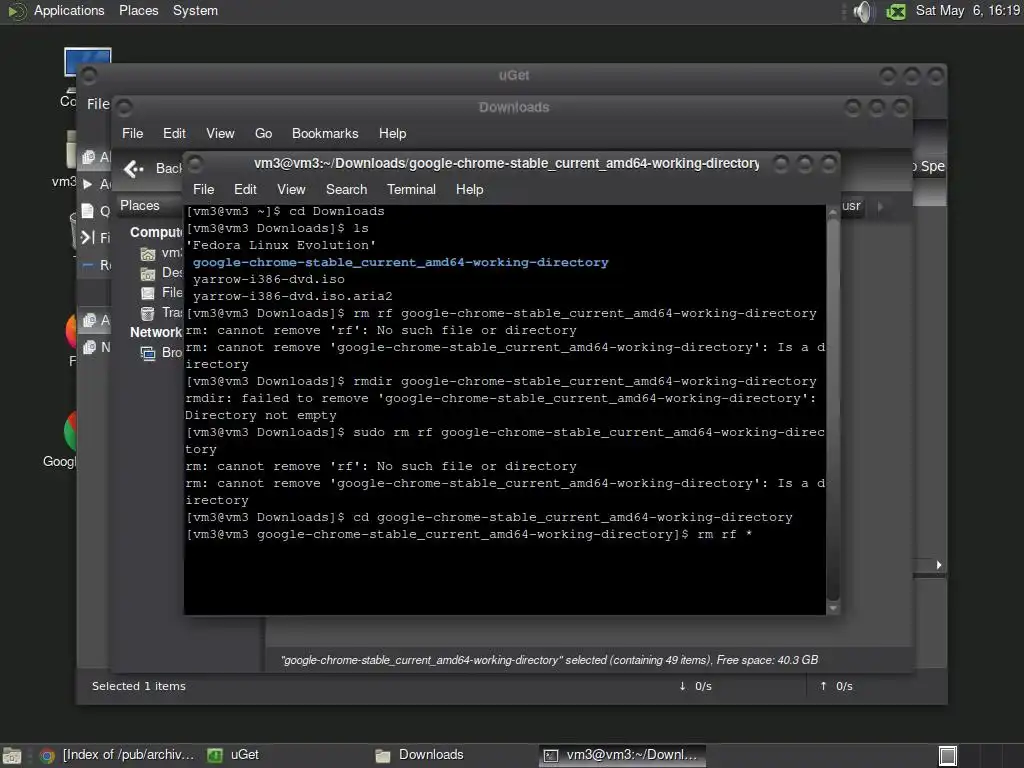
Task: Click the 'Directory not empty' line in terminal
Action: [261, 415]
